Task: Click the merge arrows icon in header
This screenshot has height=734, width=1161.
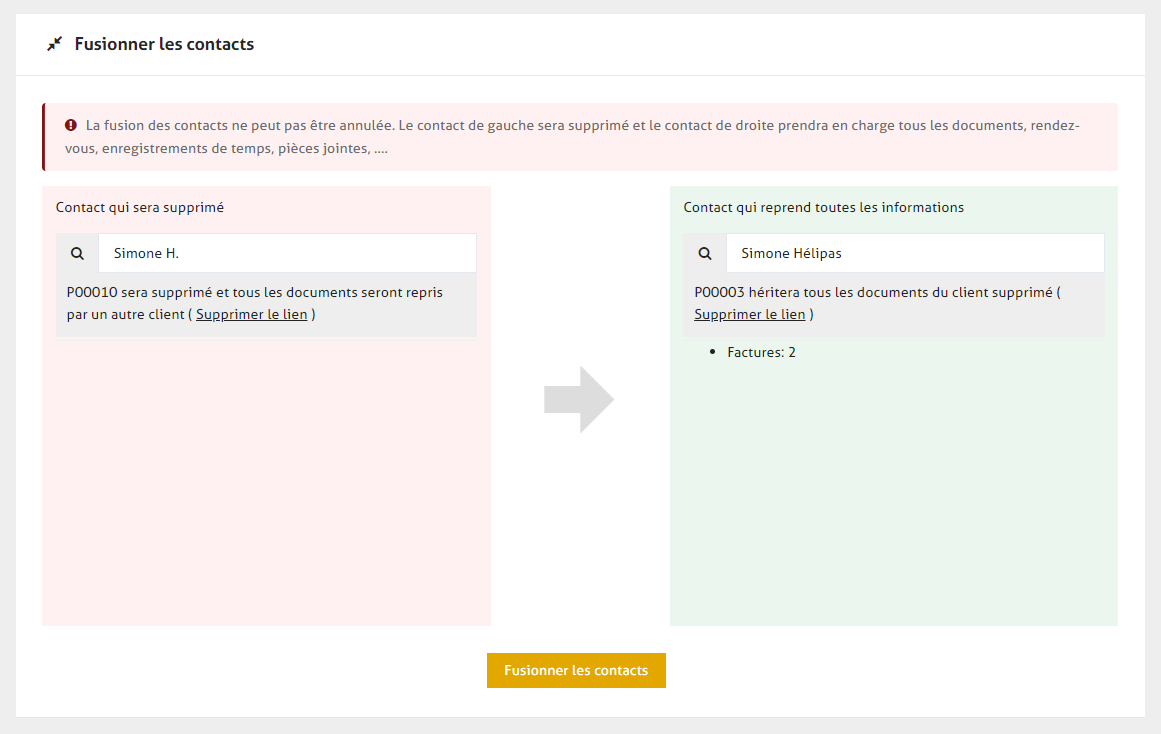Action: coord(54,44)
